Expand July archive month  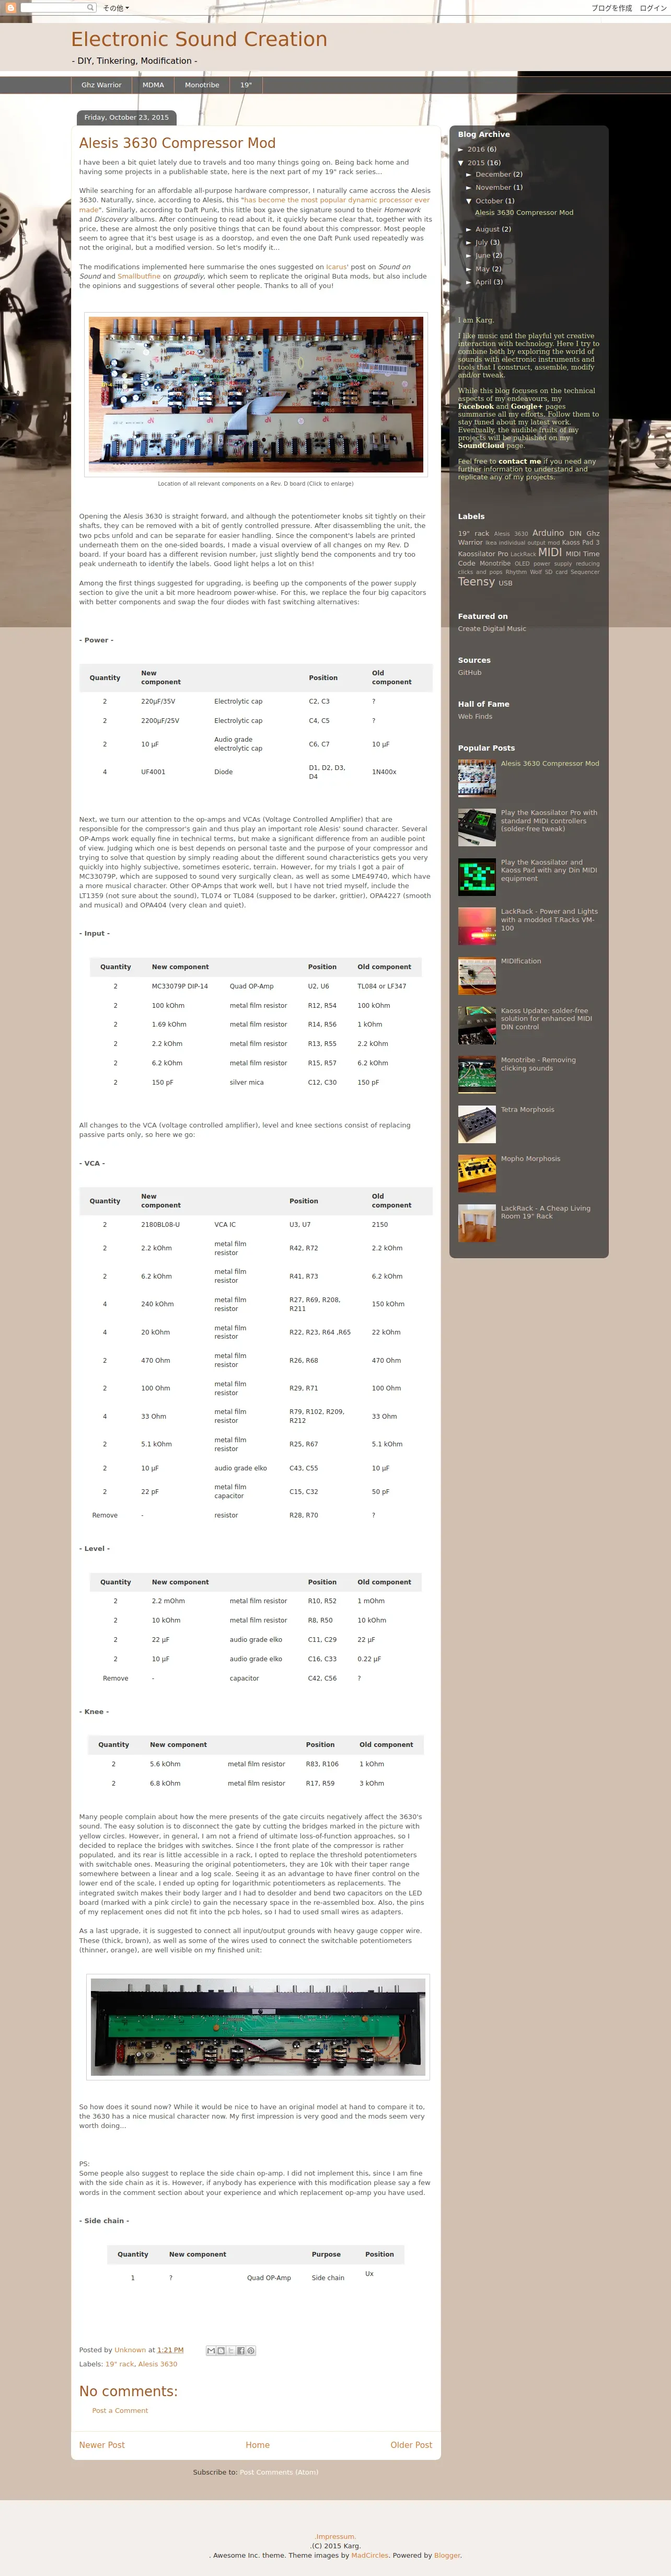coord(469,242)
